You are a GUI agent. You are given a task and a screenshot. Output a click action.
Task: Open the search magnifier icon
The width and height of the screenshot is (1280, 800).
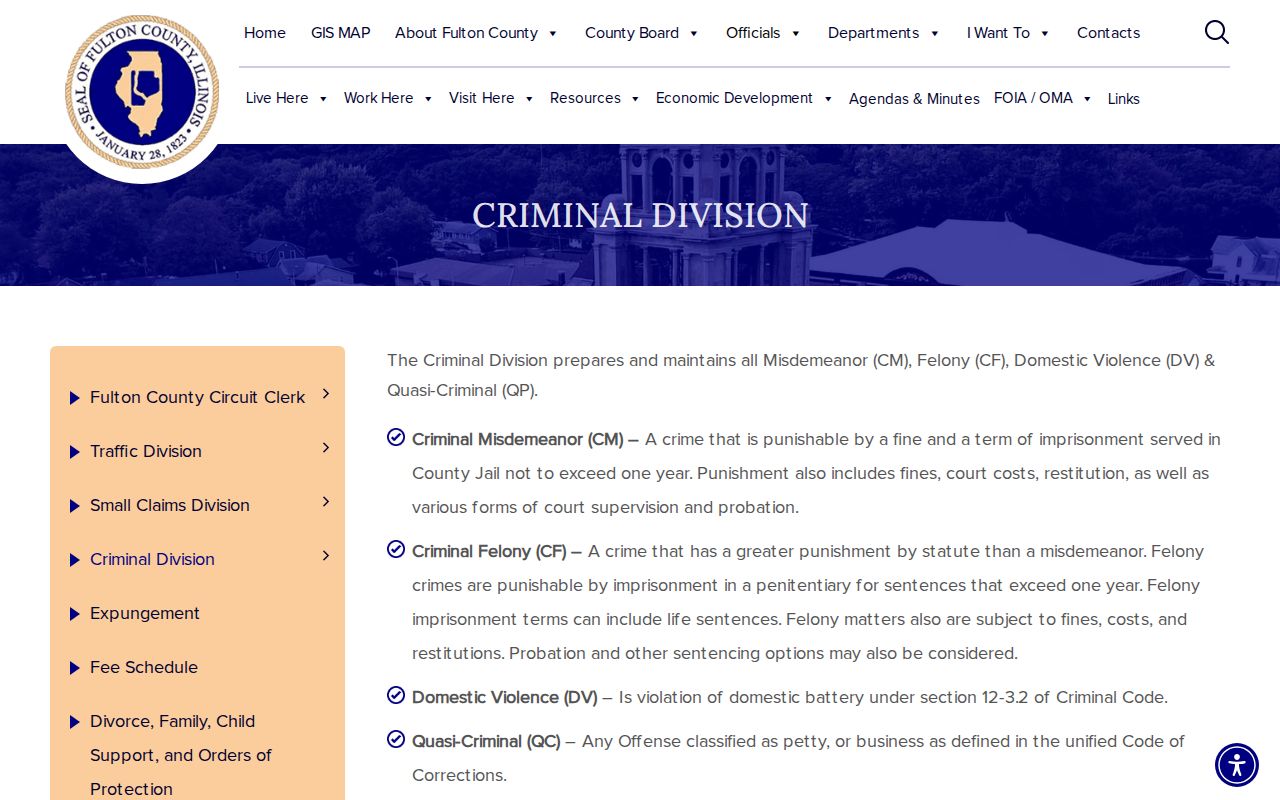pos(1216,32)
